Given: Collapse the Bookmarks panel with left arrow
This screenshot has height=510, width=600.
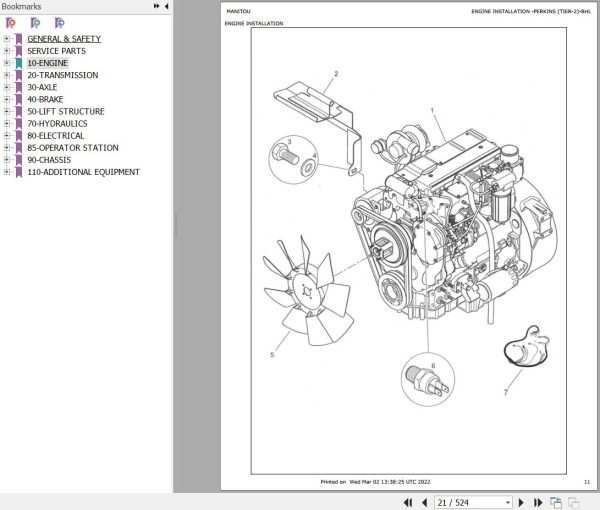Looking at the screenshot, I should click(166, 6).
